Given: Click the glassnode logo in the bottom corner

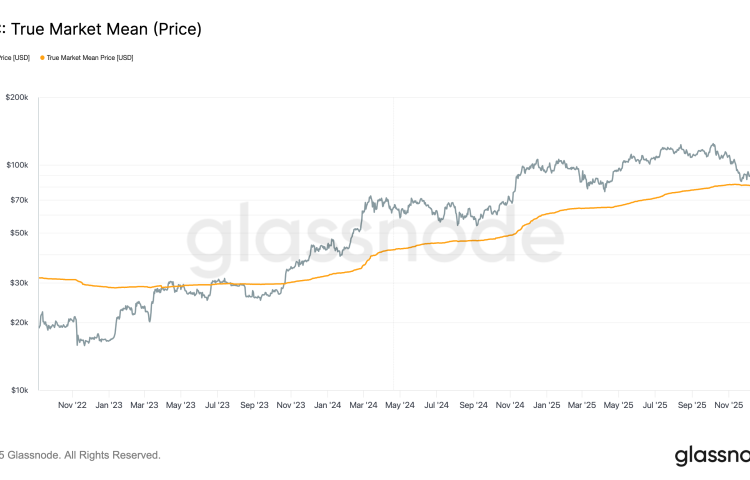Looking at the screenshot, I should click(x=712, y=456).
